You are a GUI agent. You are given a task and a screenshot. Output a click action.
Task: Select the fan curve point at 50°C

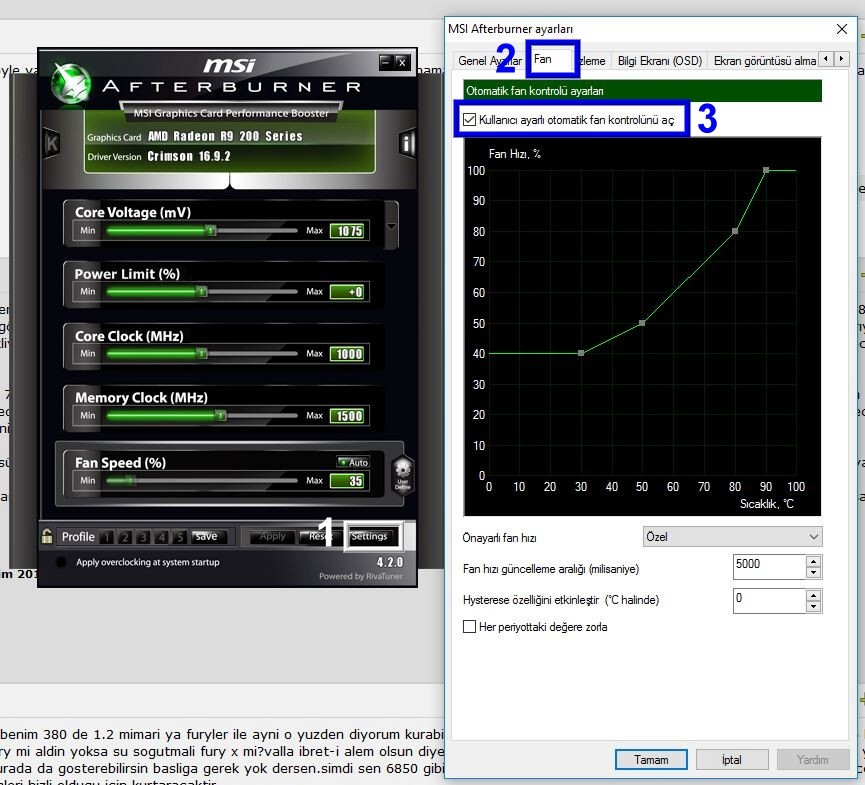642,323
